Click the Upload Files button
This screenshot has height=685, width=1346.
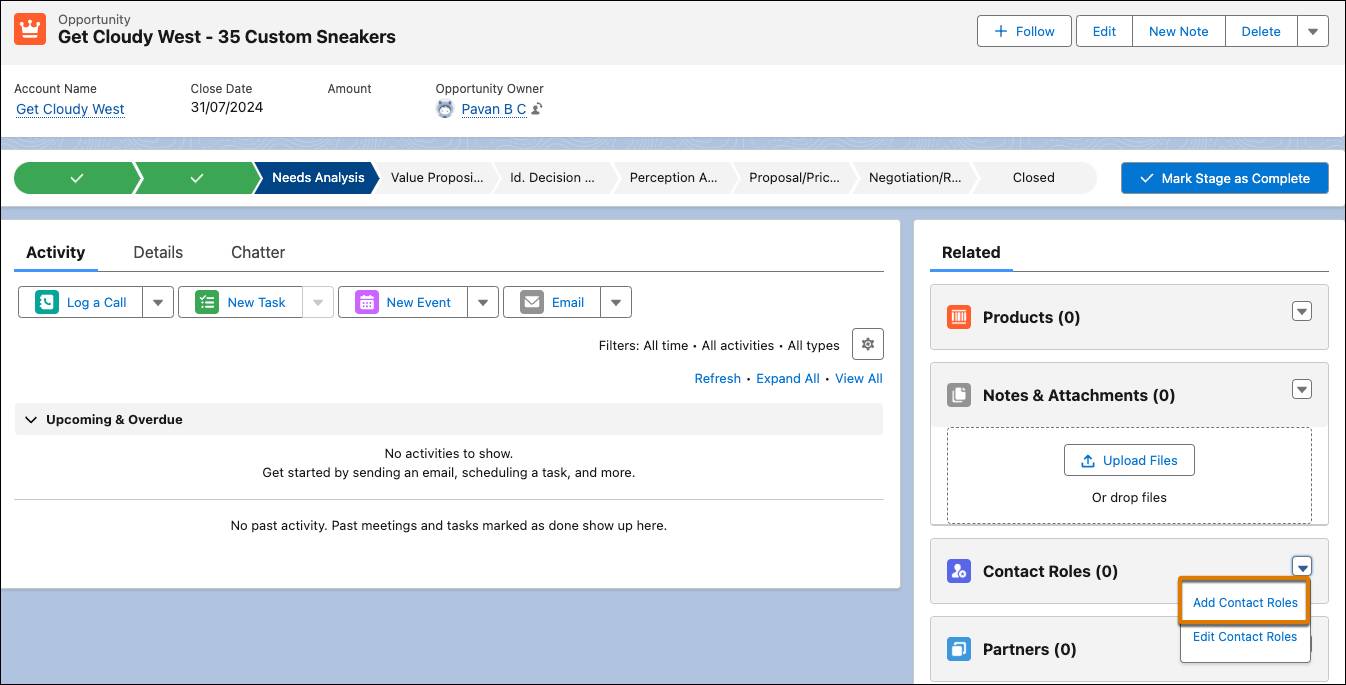1129,461
